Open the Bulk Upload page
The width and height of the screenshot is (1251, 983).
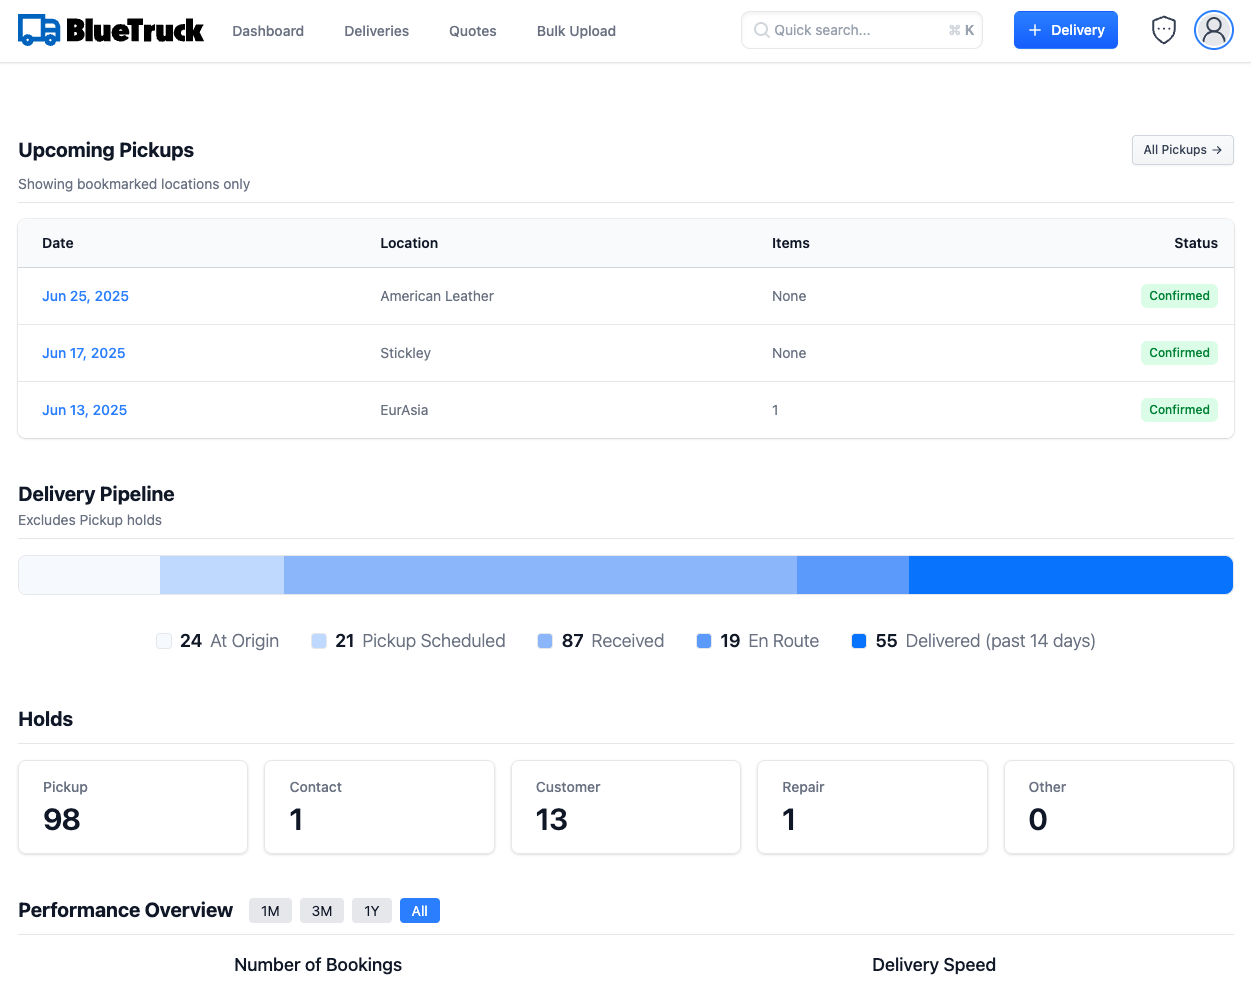[x=576, y=31]
